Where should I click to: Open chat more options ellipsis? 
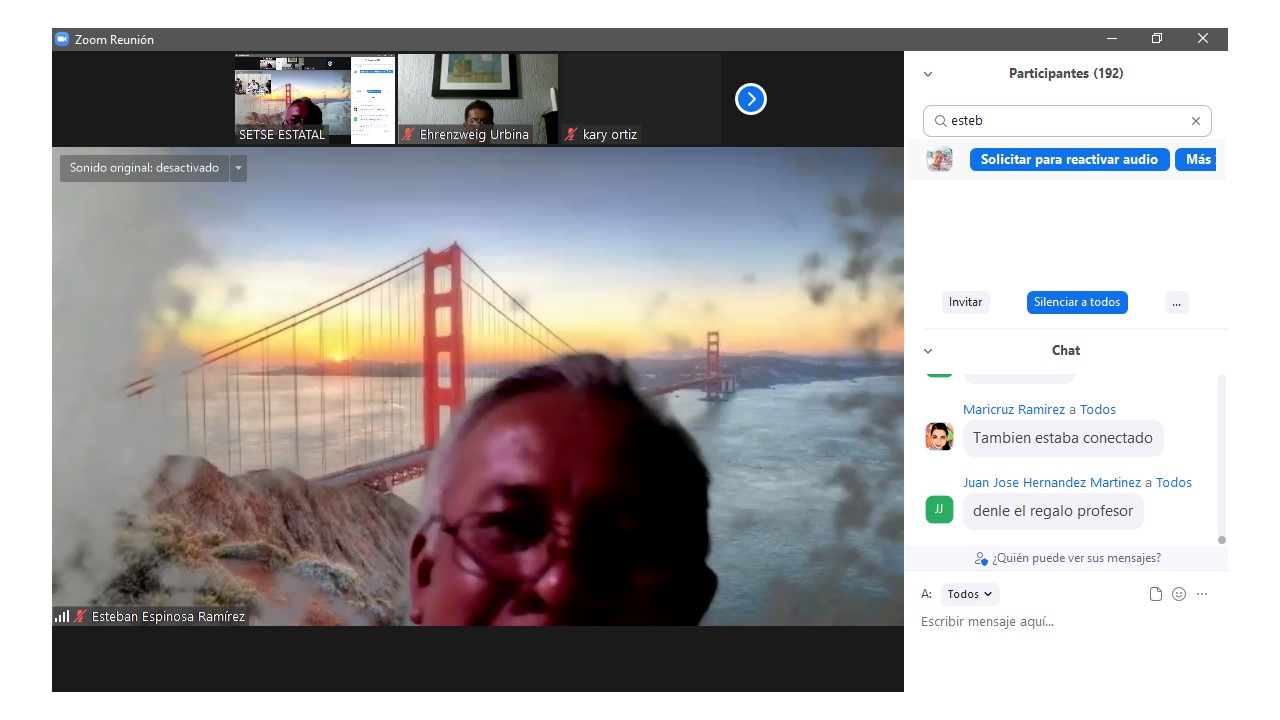(x=1202, y=594)
